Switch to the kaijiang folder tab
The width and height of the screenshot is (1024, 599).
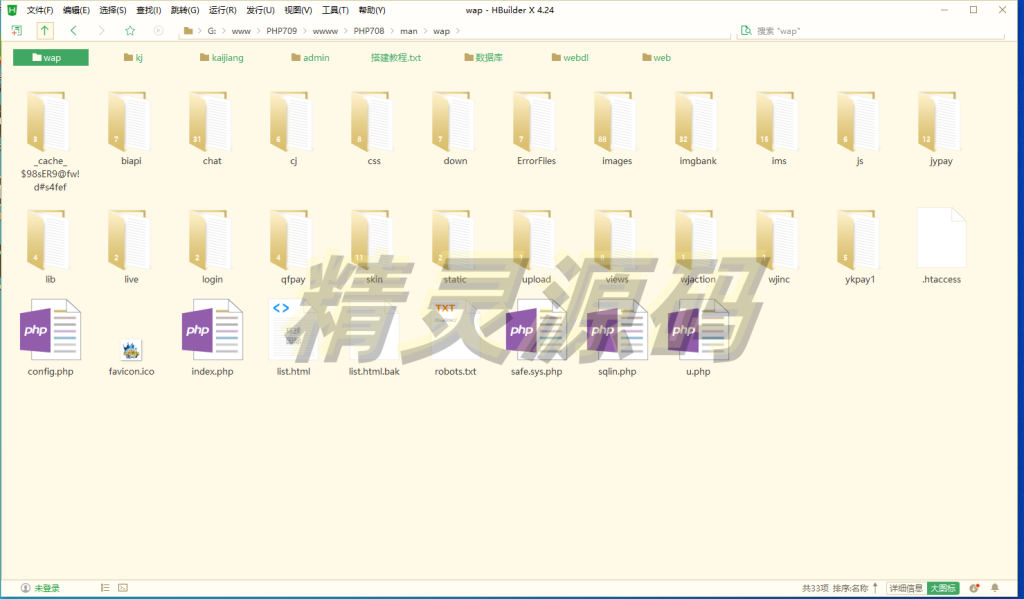(x=221, y=57)
